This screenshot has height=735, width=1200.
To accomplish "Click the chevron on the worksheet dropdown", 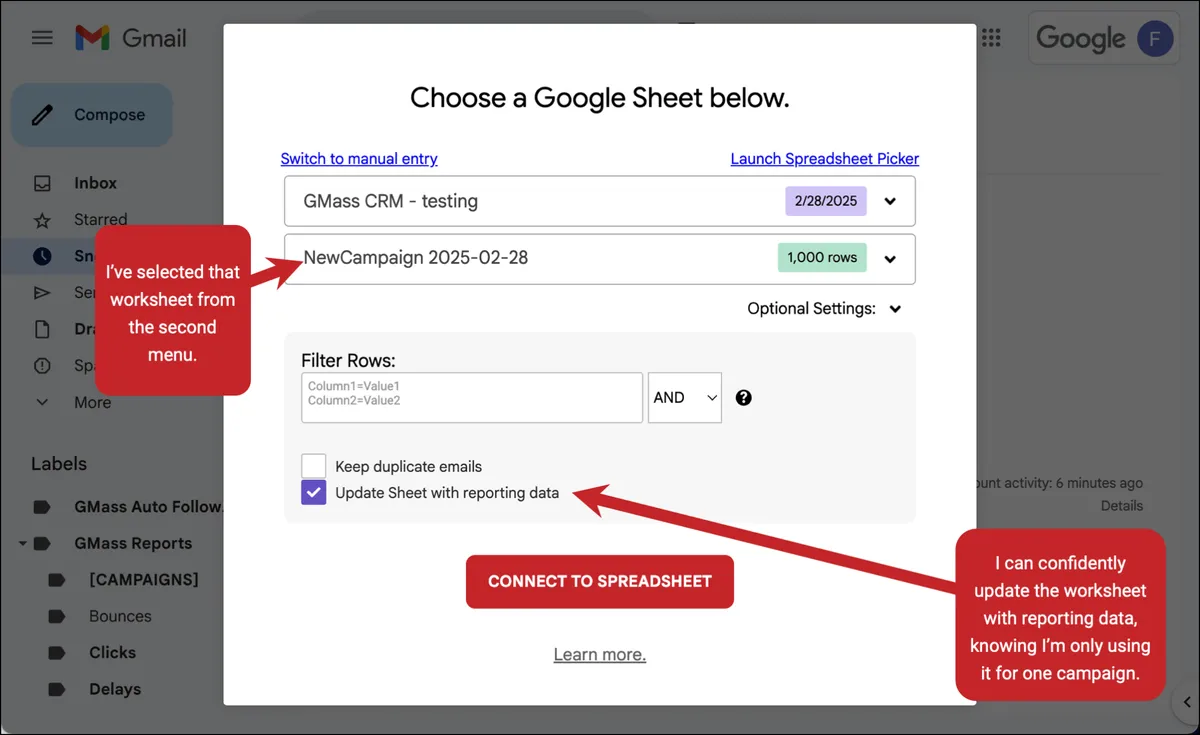I will click(x=890, y=258).
